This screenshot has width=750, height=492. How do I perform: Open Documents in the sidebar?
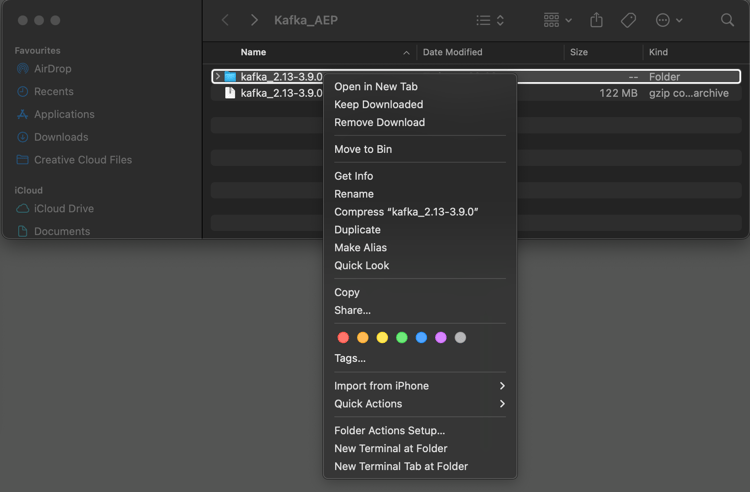tap(53, 231)
